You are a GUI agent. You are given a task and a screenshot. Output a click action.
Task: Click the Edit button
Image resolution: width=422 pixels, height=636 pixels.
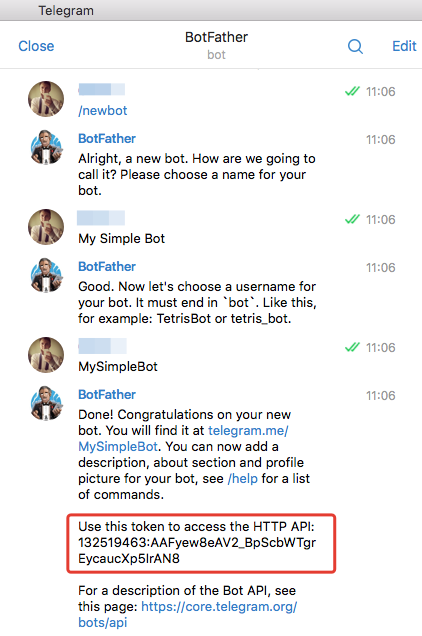pyautogui.click(x=404, y=46)
